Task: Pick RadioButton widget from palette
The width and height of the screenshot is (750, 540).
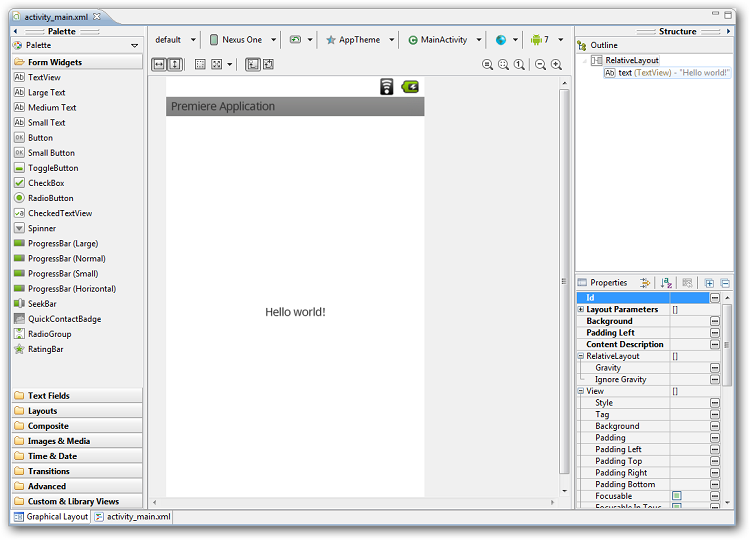Action: point(50,198)
